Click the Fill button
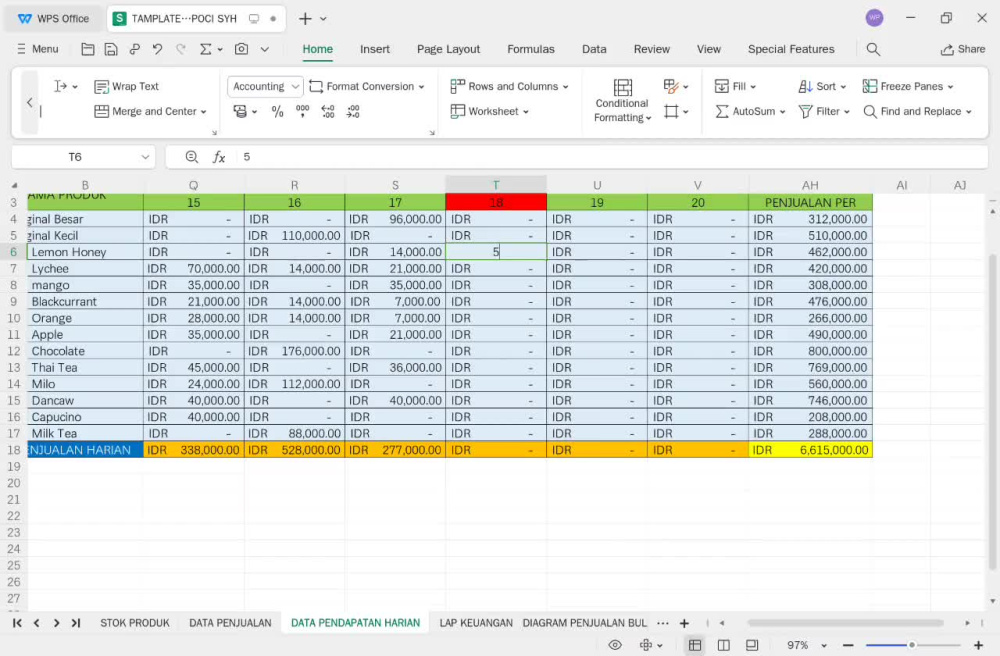The width and height of the screenshot is (1000, 656). (736, 86)
